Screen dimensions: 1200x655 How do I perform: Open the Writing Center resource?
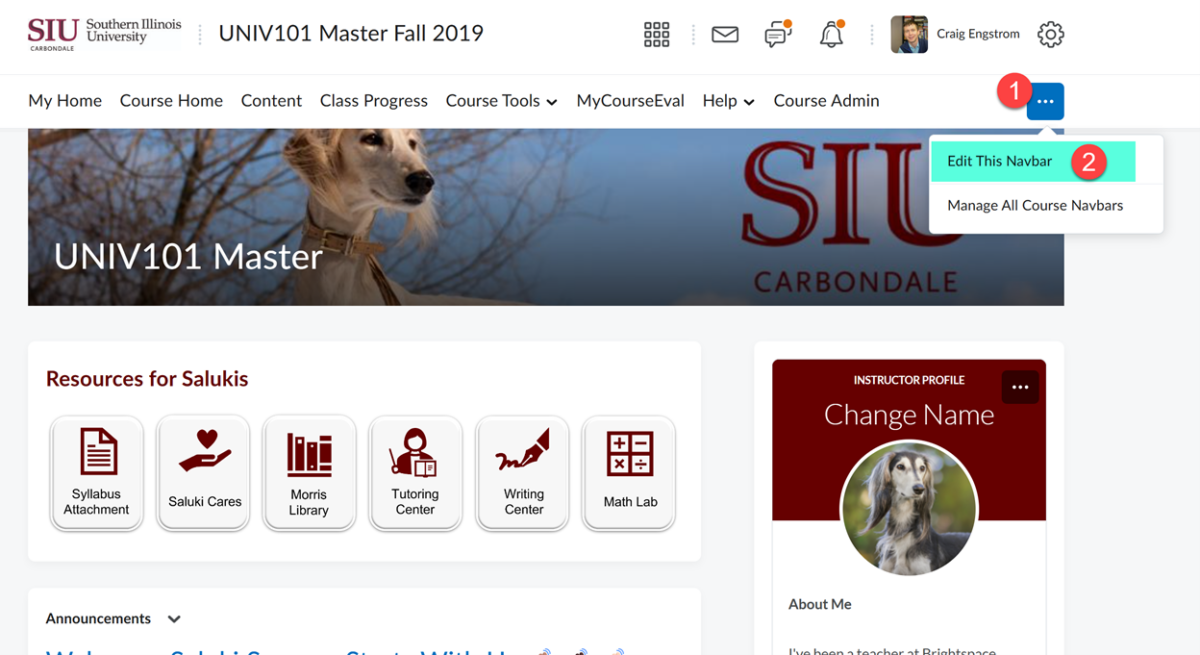[x=522, y=472]
